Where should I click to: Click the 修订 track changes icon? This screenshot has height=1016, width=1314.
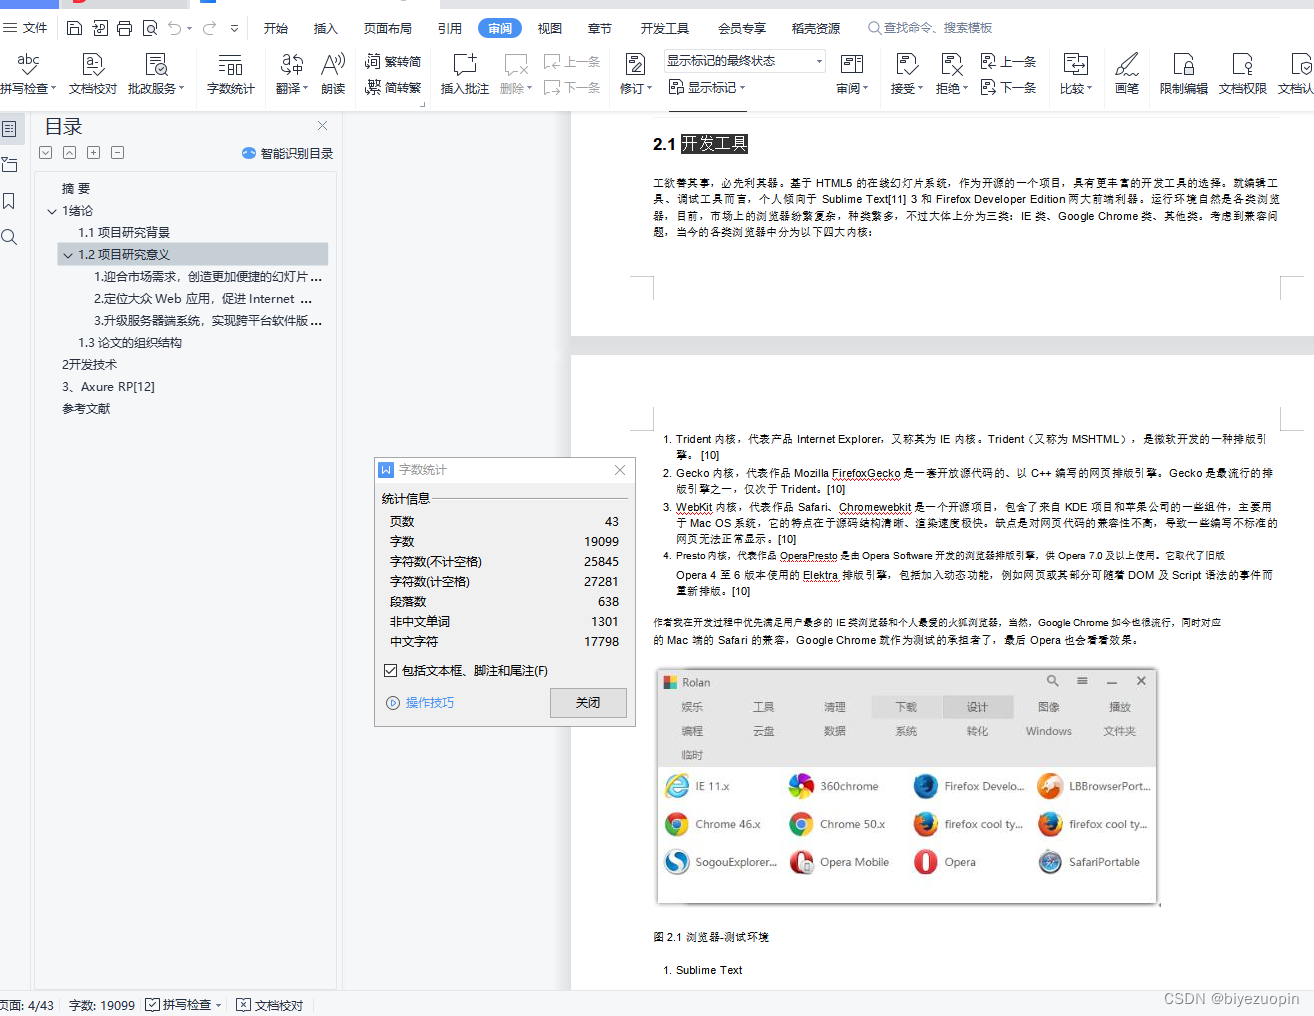click(x=635, y=65)
